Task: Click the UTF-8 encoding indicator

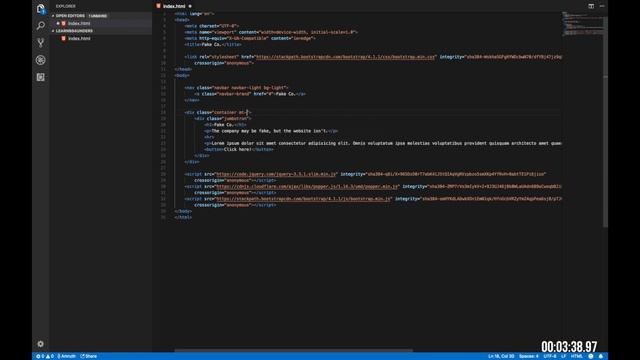Action: 550,356
